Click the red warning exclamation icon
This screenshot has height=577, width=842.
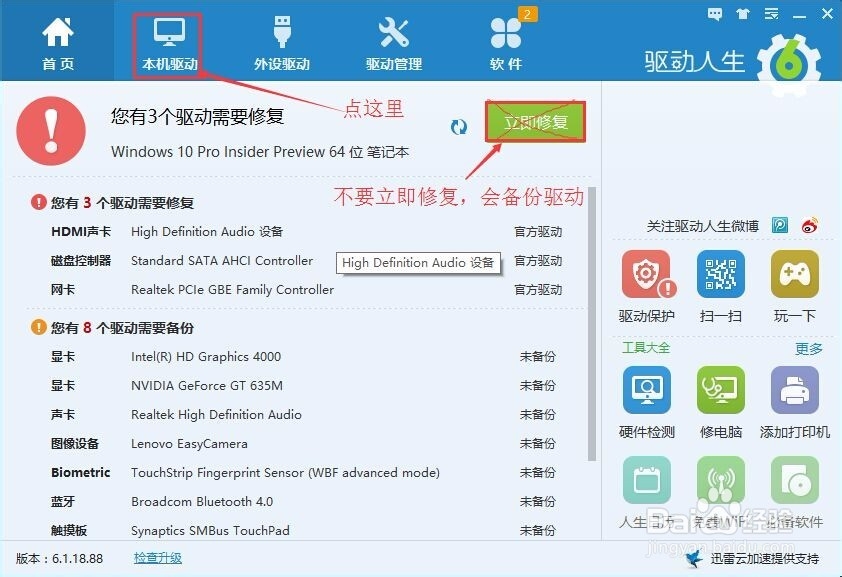click(x=51, y=130)
